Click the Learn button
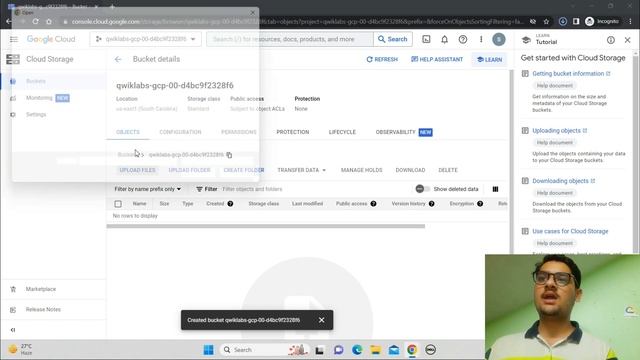 489,60
